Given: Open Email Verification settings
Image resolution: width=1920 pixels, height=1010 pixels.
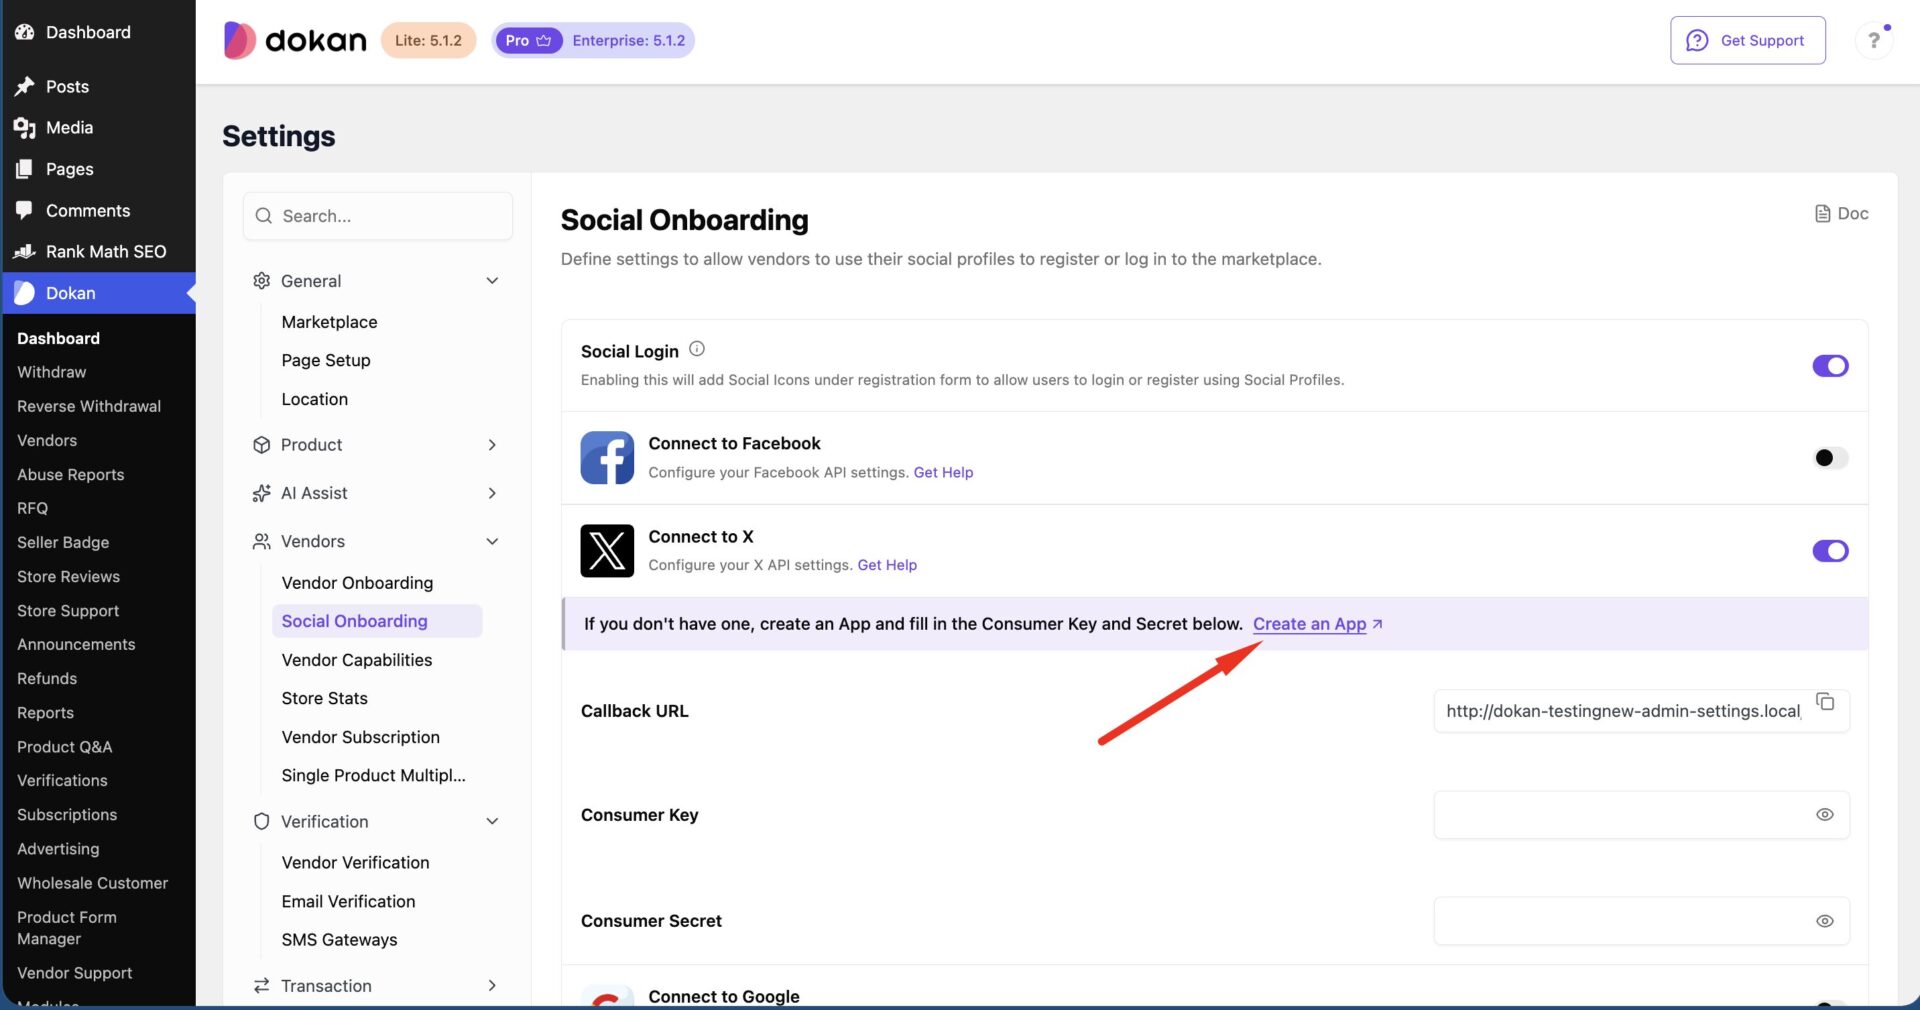Looking at the screenshot, I should [x=349, y=901].
